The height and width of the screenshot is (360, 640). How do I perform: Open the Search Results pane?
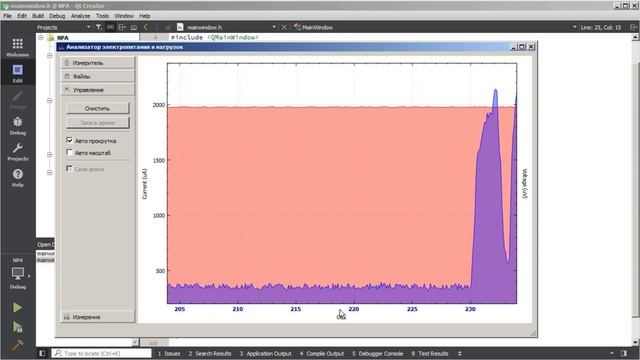(210, 353)
